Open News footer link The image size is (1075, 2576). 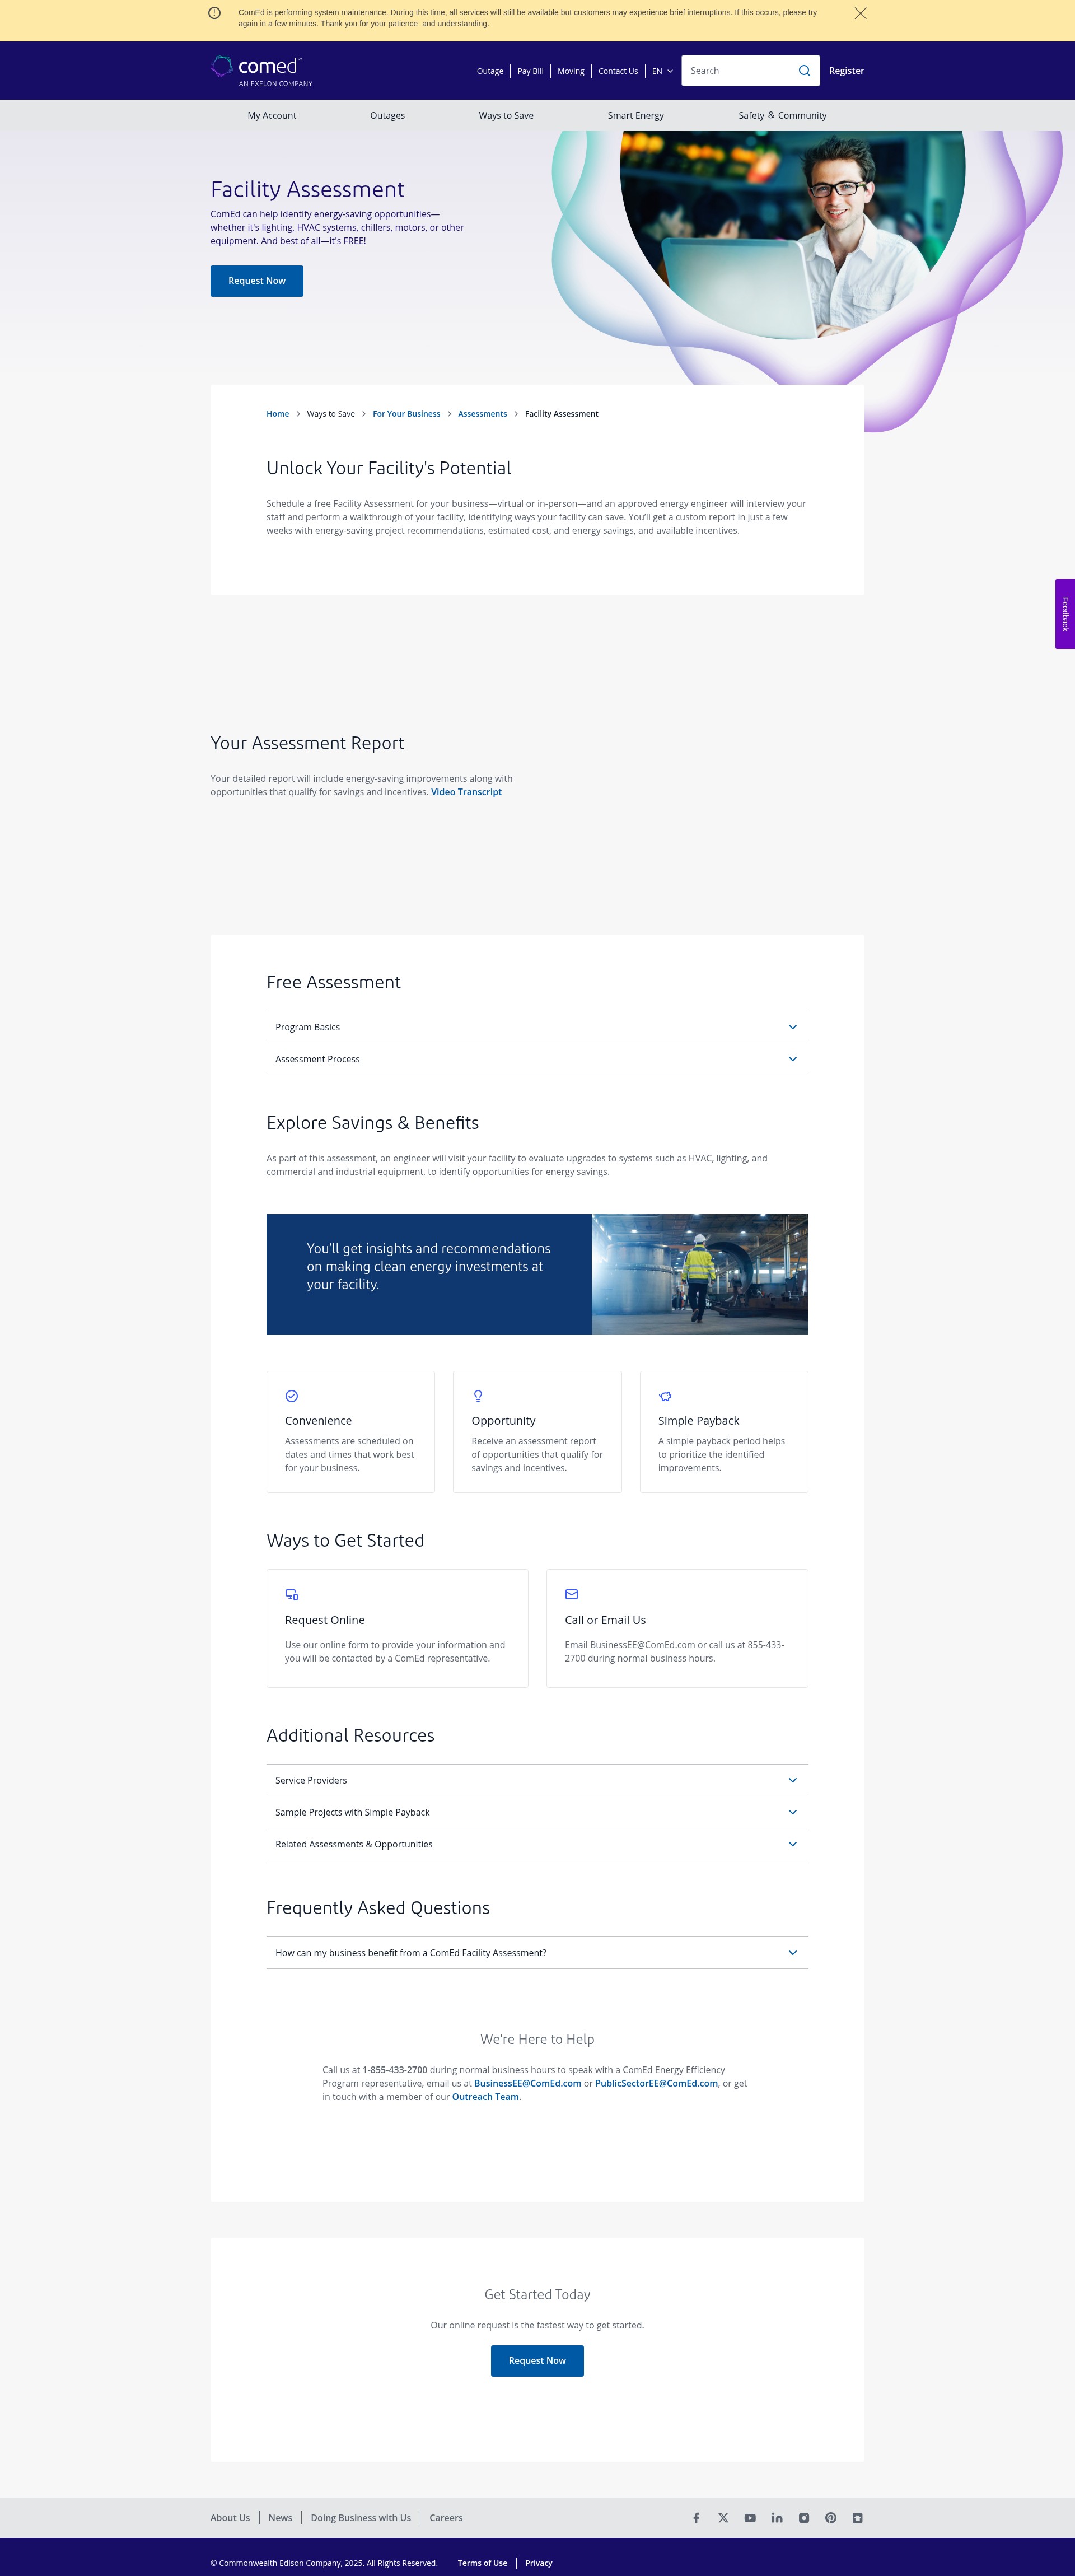(280, 2517)
